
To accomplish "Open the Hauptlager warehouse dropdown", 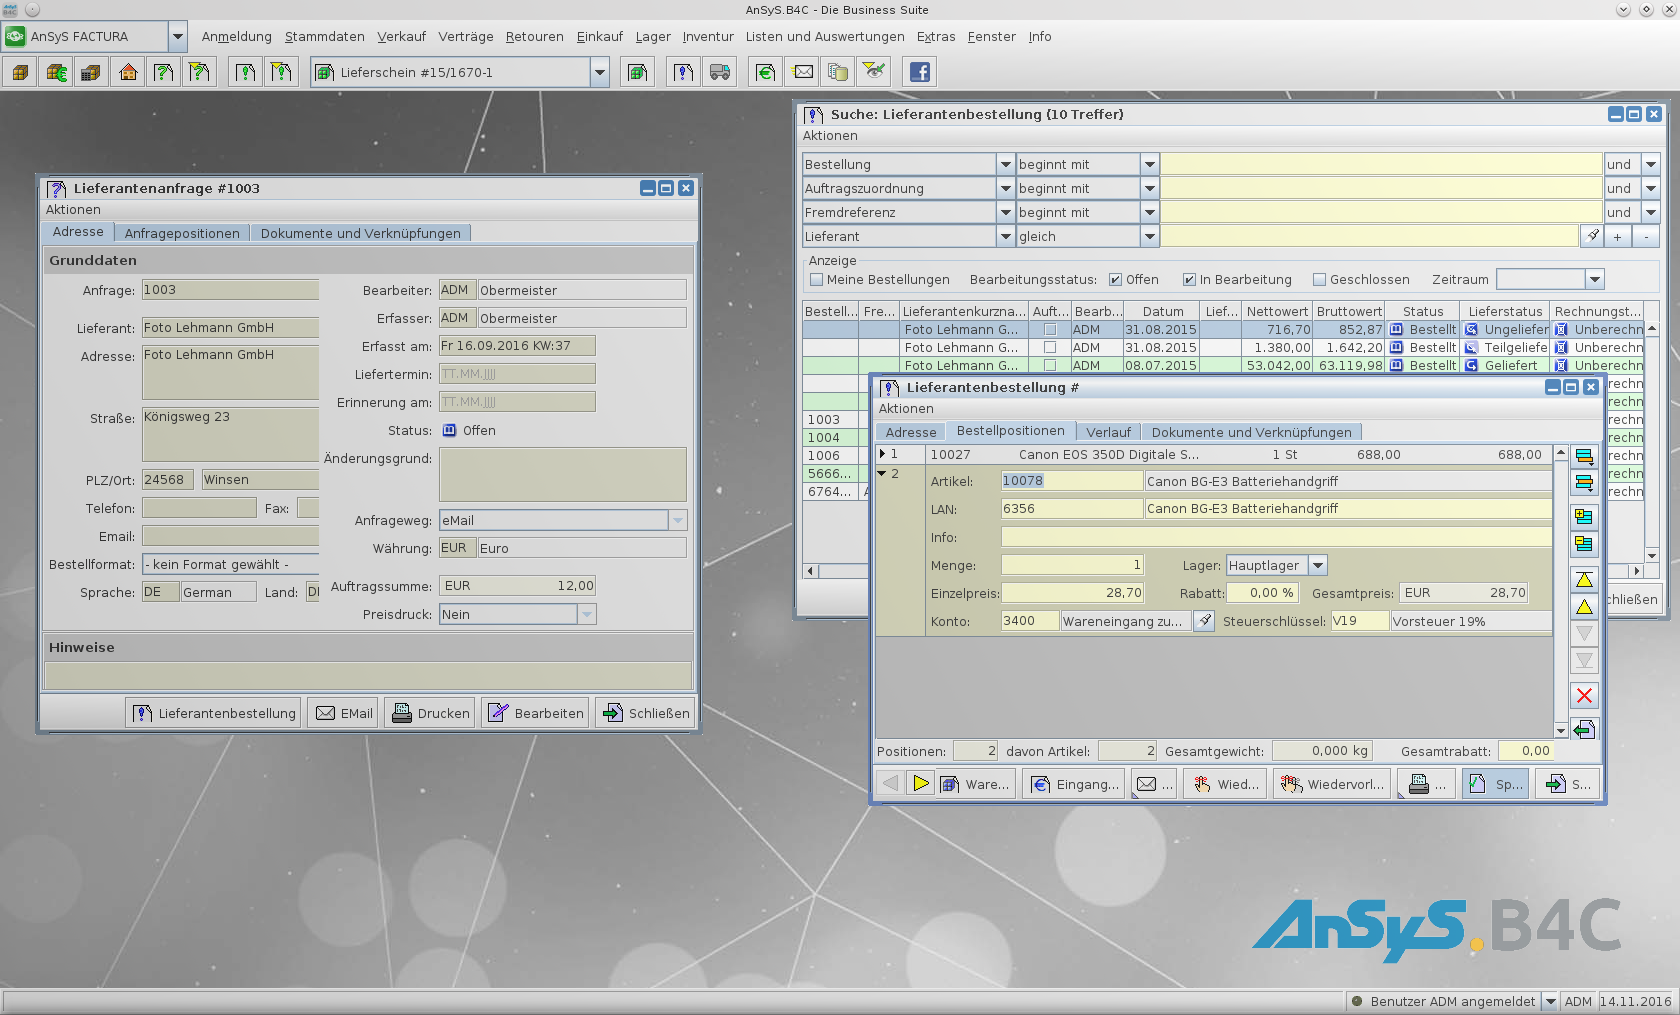I will [1318, 566].
